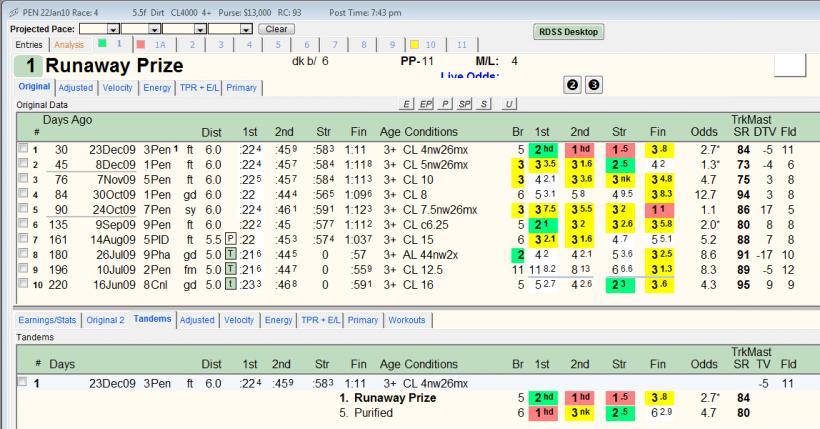
Task: Check the box for the 30Oct09 race line
Action: pyautogui.click(x=23, y=194)
